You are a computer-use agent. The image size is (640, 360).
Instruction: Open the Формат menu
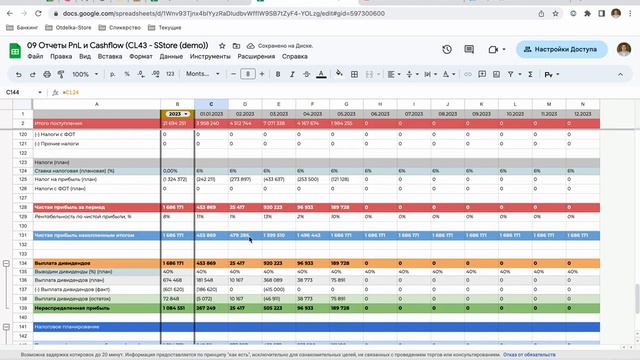(x=141, y=56)
